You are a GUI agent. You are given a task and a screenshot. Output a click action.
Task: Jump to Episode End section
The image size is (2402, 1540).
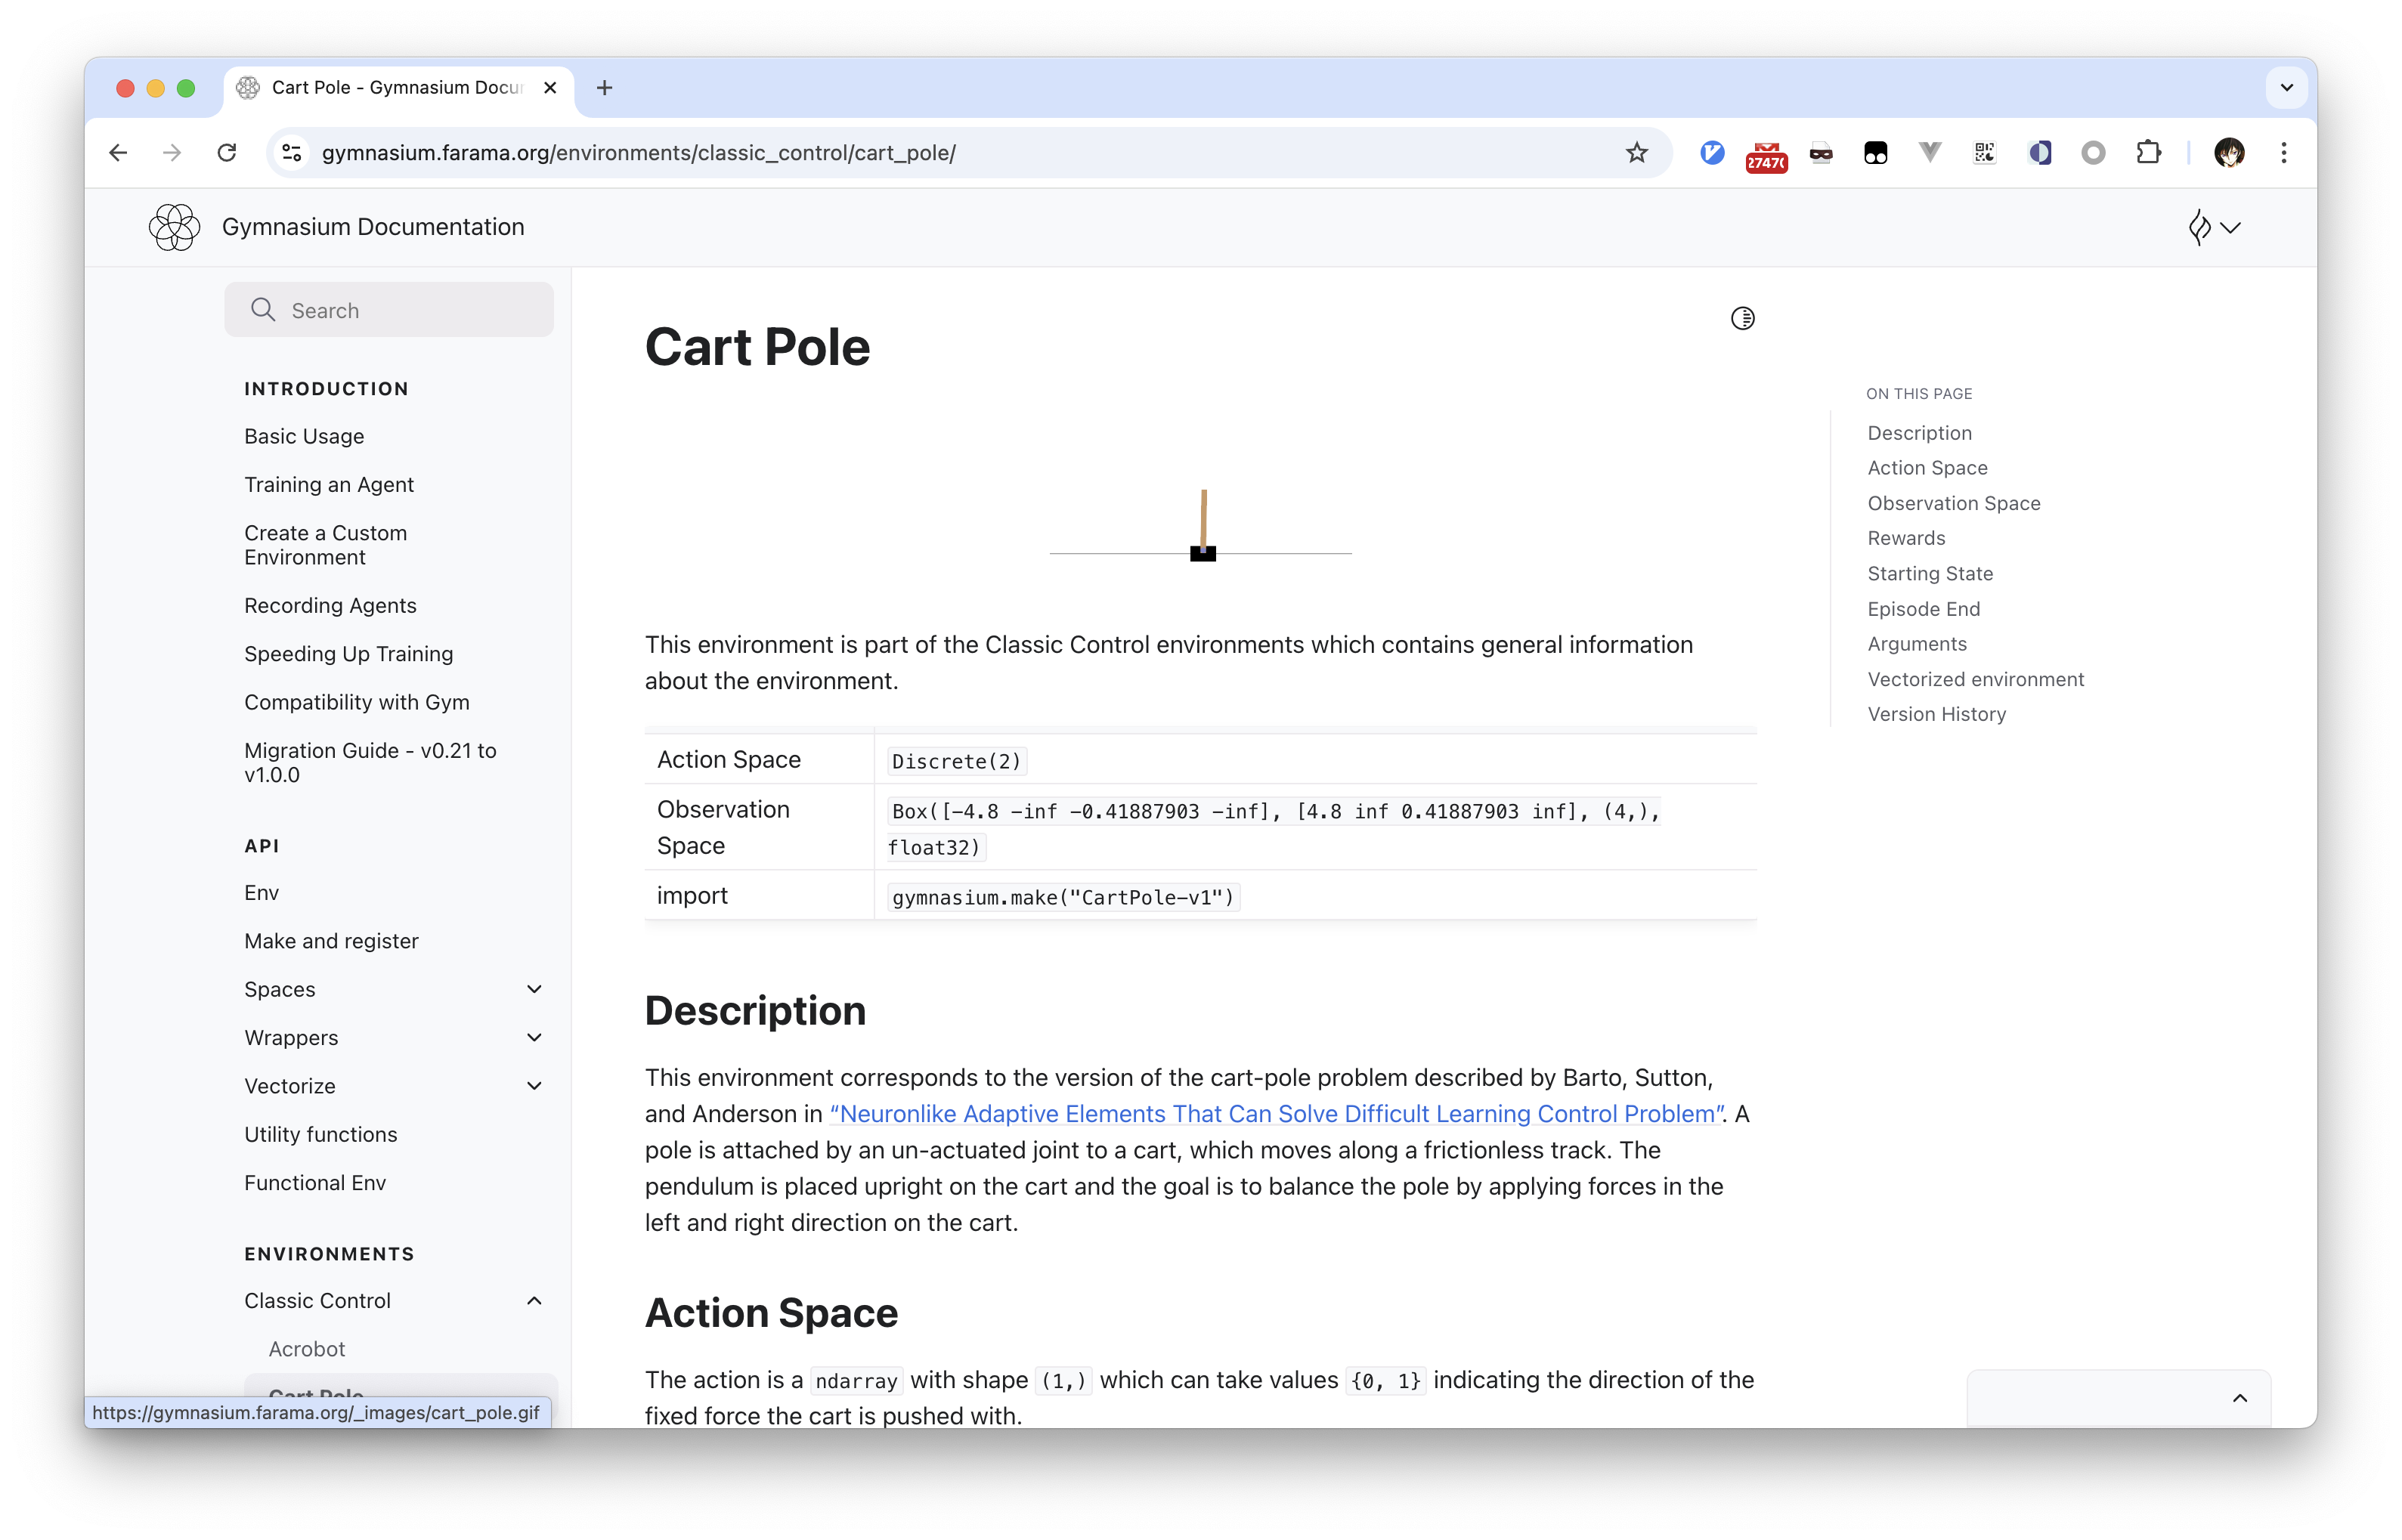tap(1923, 608)
